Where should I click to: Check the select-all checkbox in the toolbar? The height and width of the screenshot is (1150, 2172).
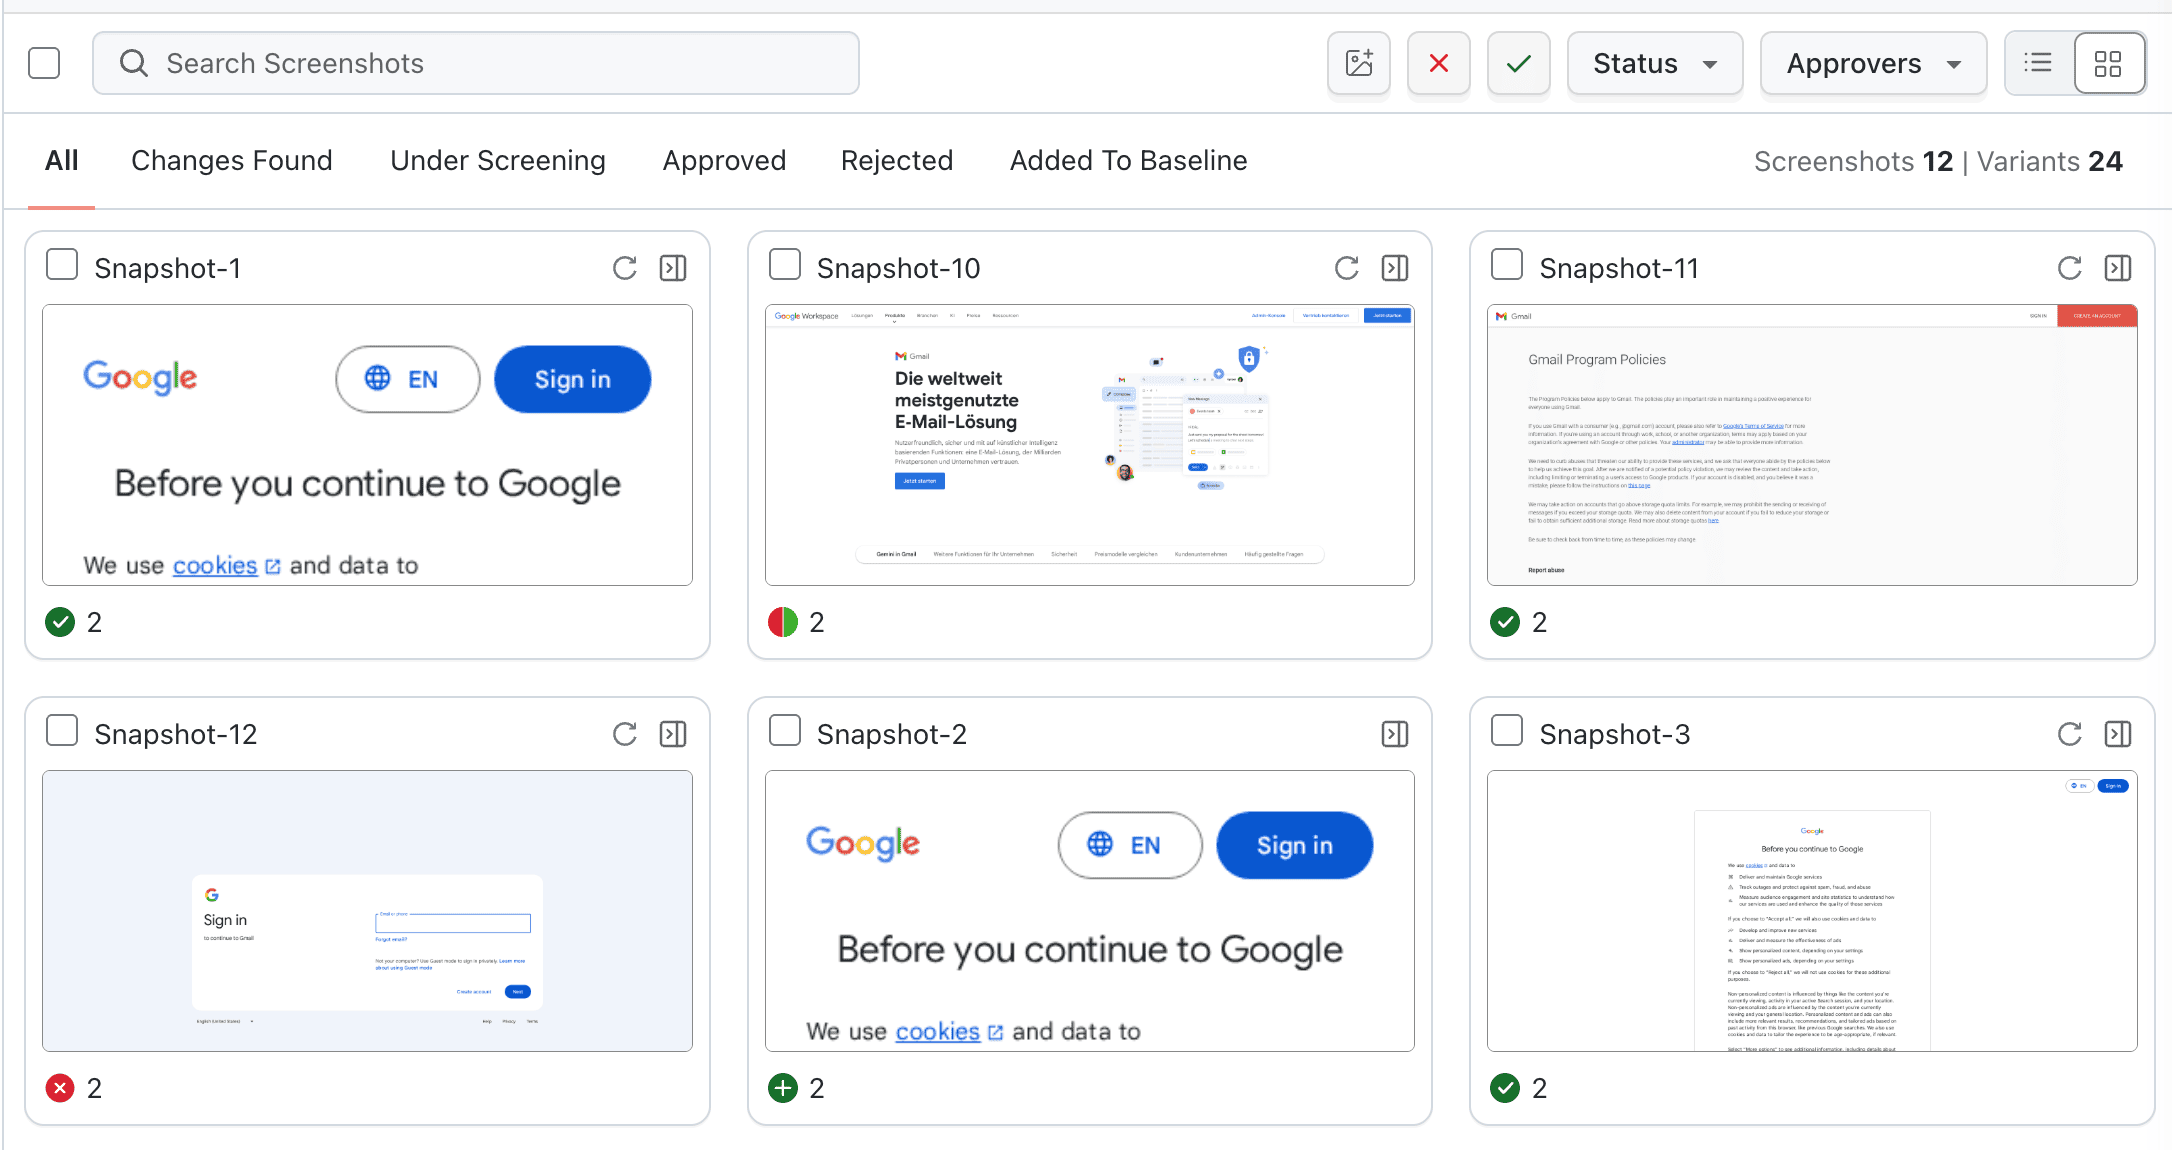coord(44,62)
